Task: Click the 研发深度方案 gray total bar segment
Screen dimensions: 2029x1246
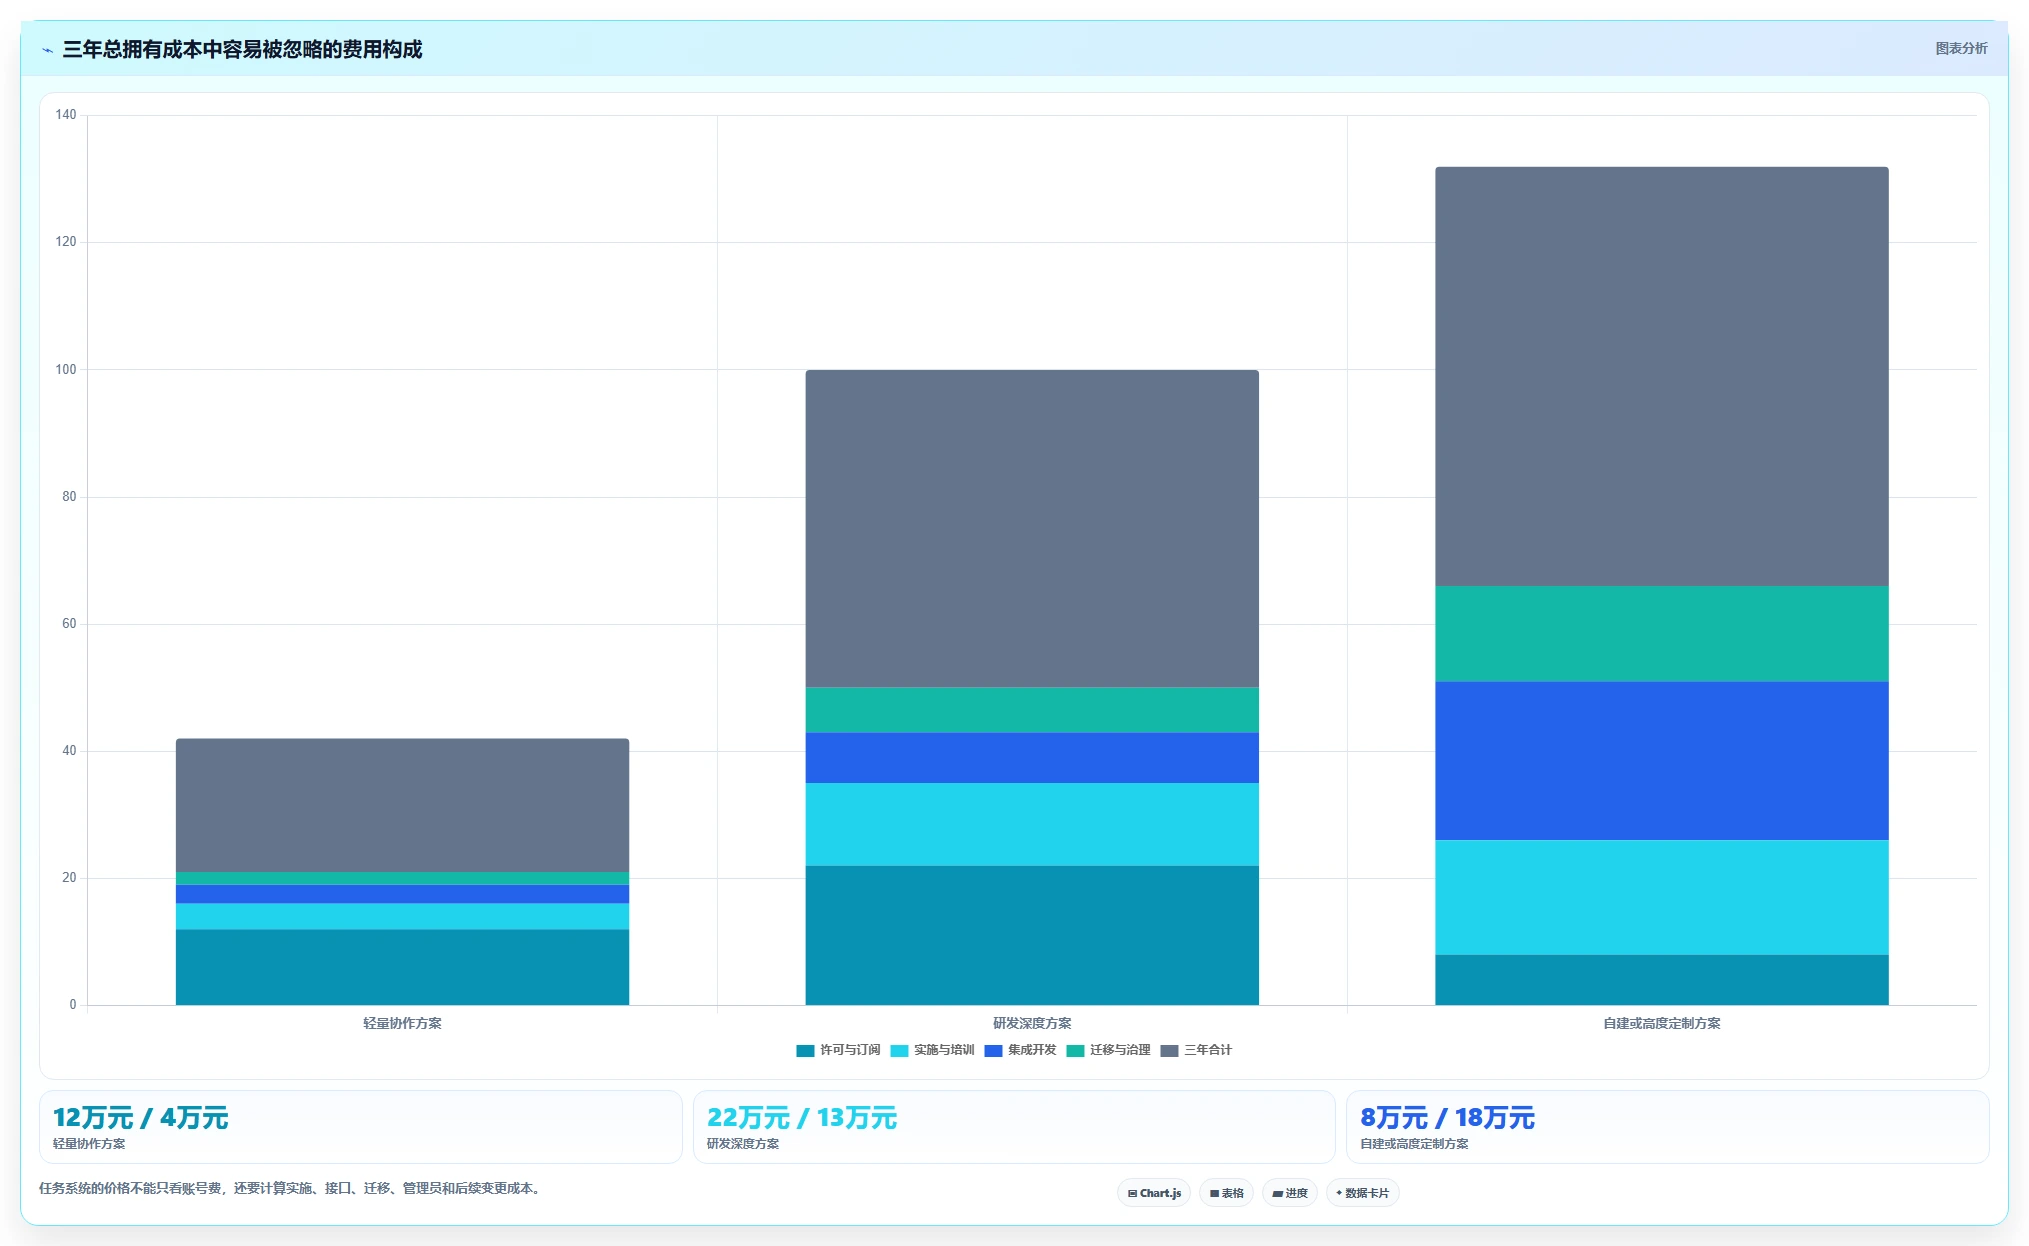Action: (1032, 528)
